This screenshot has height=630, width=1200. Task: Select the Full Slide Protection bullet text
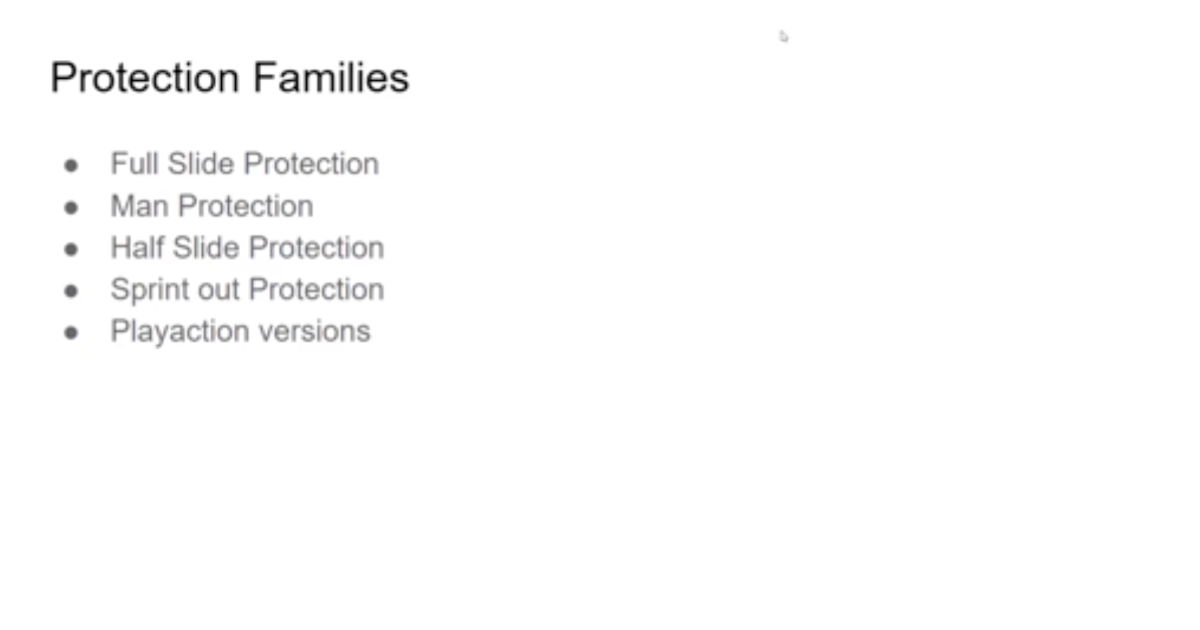pyautogui.click(x=245, y=164)
